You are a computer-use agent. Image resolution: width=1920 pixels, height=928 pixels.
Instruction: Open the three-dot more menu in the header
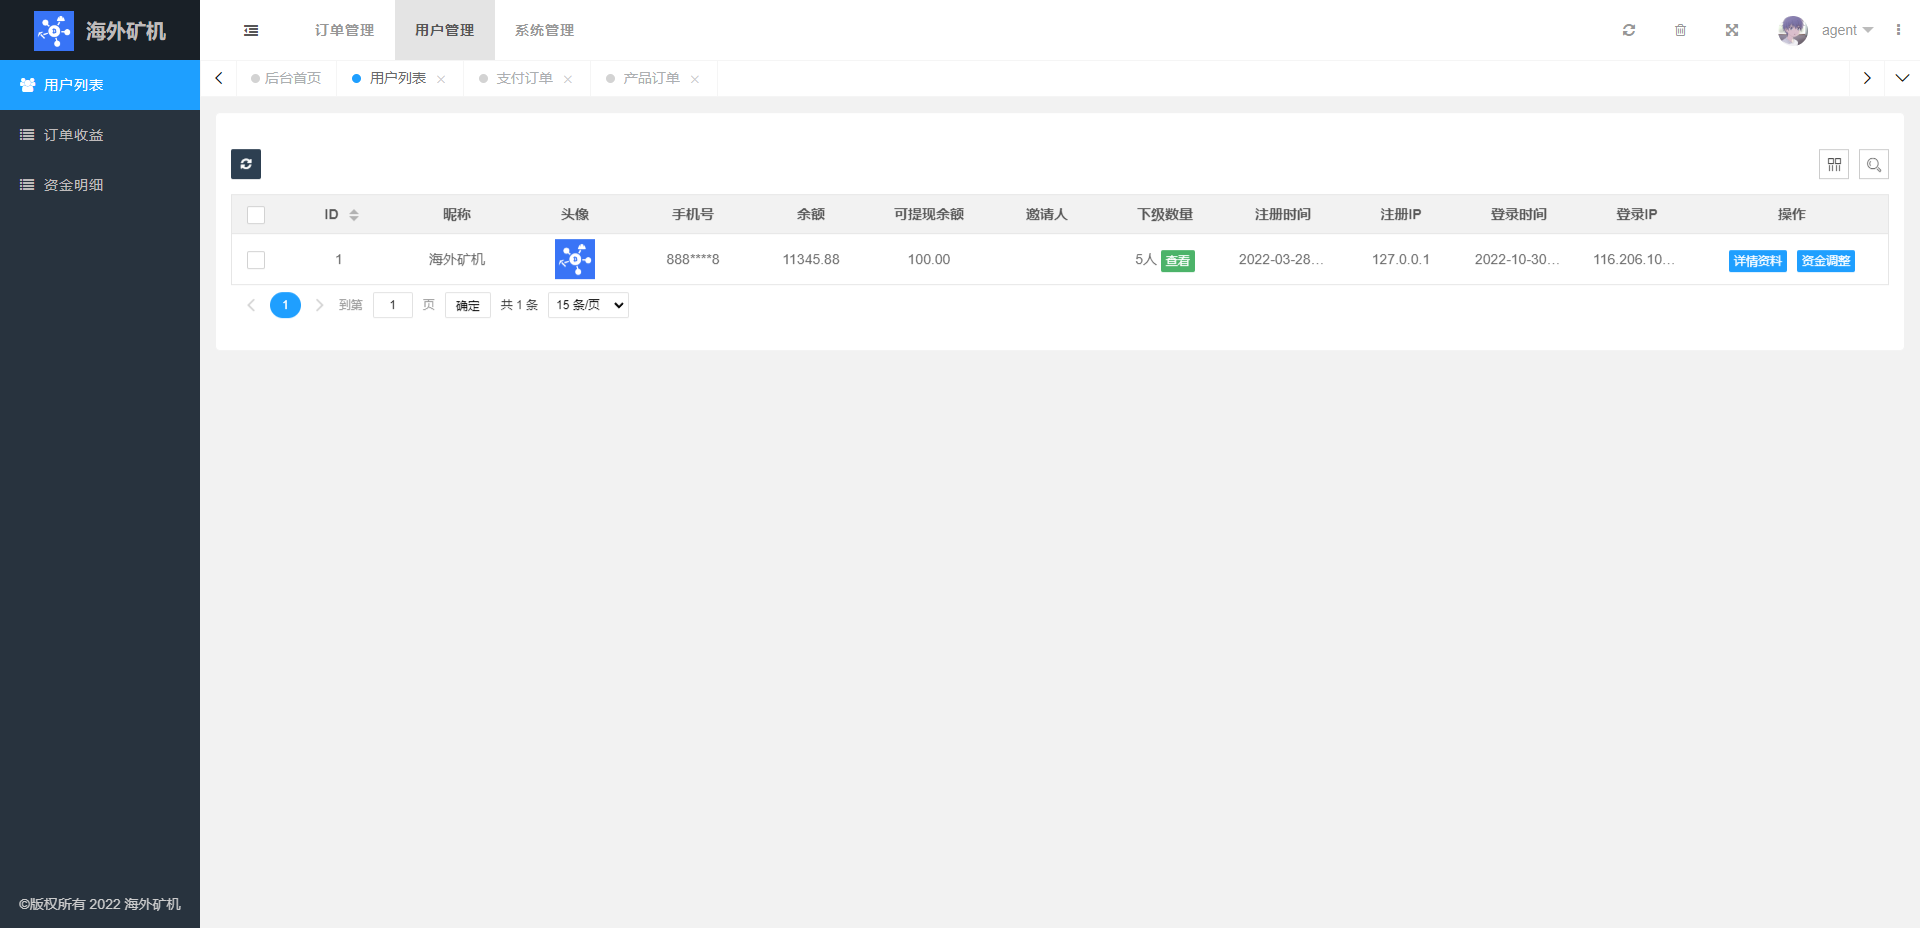click(x=1898, y=30)
